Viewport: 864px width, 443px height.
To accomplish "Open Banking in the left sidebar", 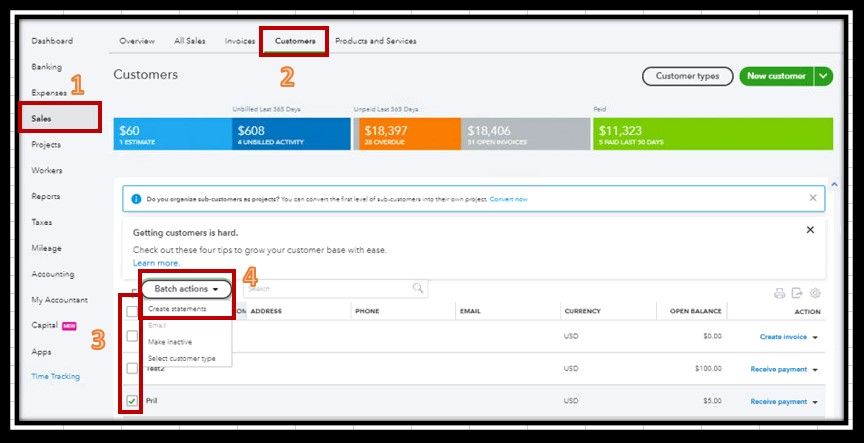I will 46,67.
